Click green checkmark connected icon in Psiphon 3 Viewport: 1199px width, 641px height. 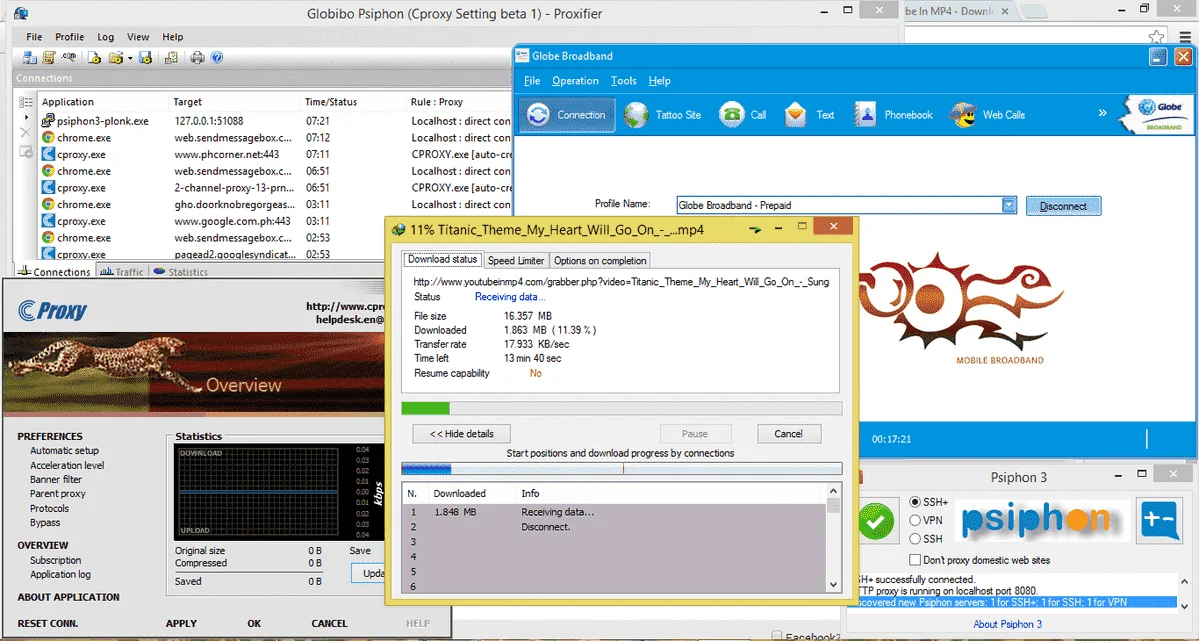[877, 522]
